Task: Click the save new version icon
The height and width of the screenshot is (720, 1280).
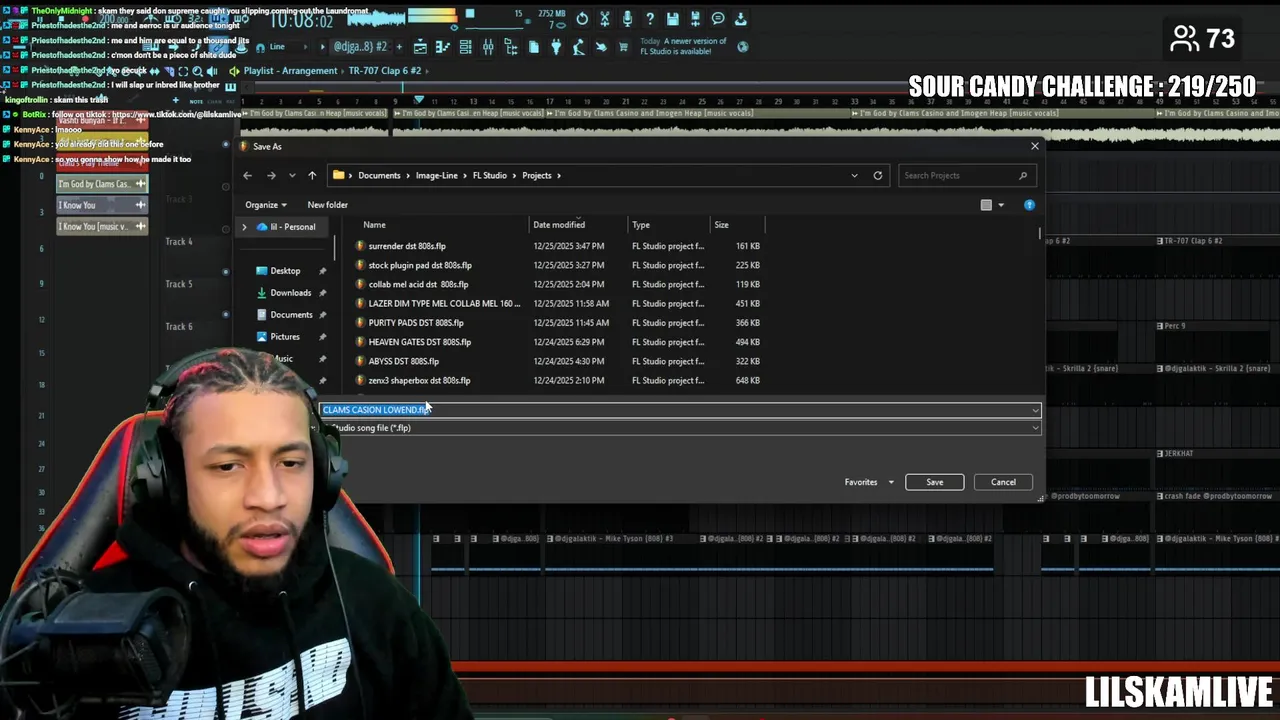Action: pyautogui.click(x=695, y=19)
